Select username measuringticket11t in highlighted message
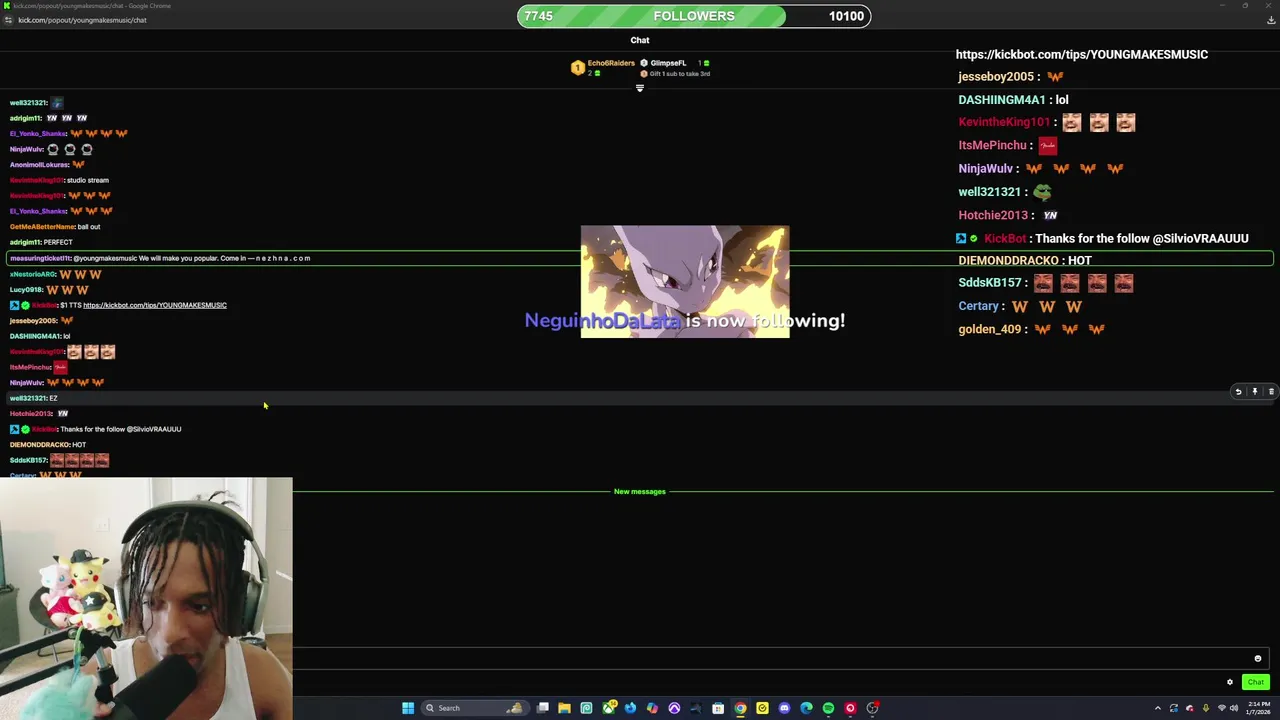The image size is (1280, 720). click(40, 258)
